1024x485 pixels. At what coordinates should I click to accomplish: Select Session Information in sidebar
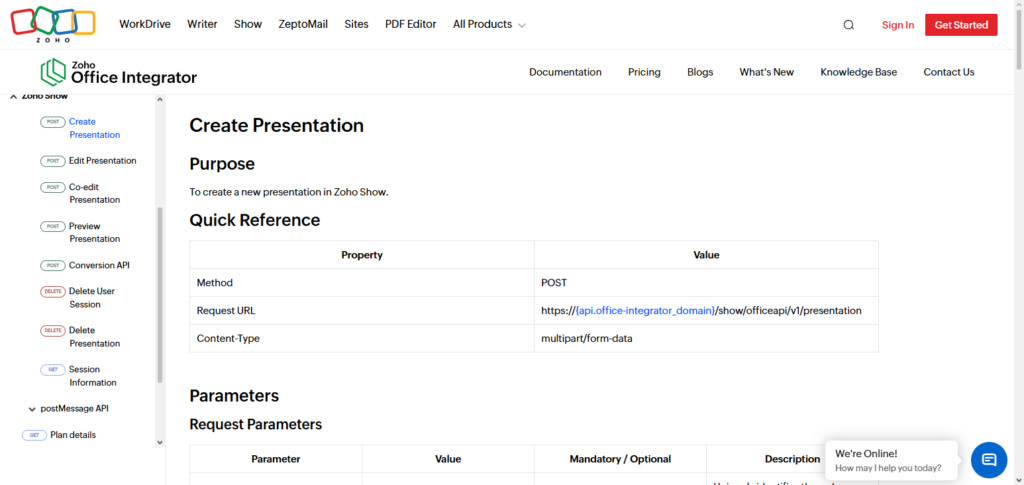93,376
